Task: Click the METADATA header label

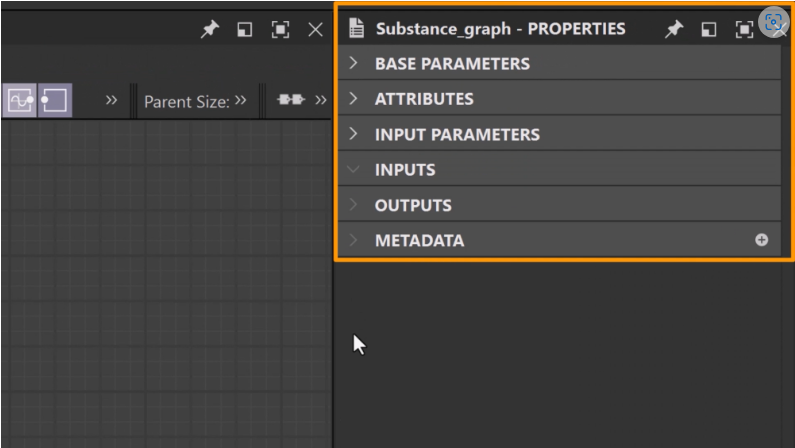Action: [419, 240]
